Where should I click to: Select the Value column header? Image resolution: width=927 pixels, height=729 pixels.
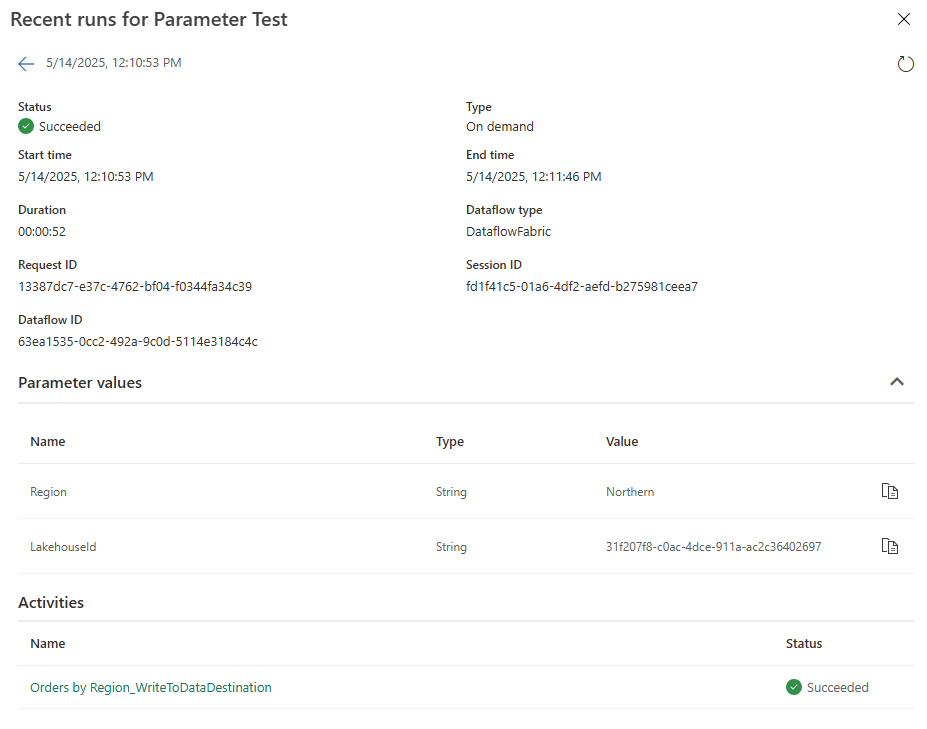pos(622,441)
